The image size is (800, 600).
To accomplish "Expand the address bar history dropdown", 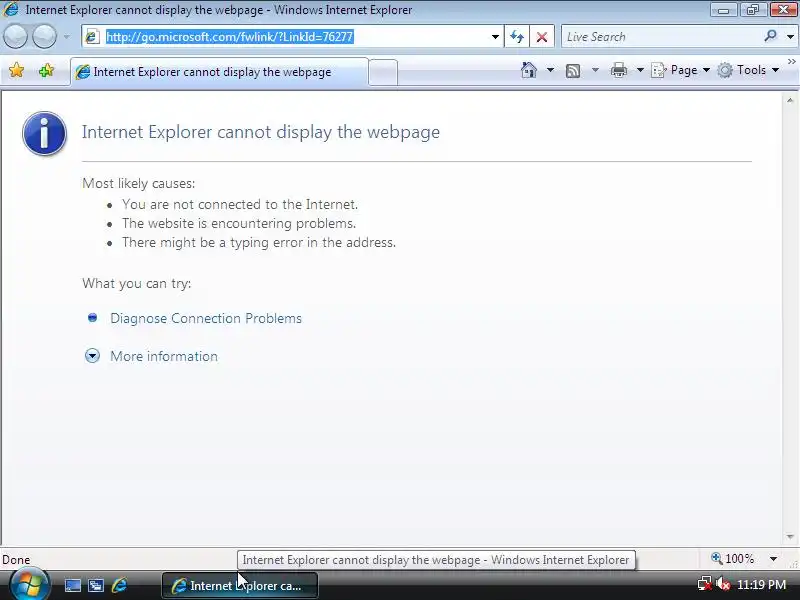I will [x=495, y=37].
